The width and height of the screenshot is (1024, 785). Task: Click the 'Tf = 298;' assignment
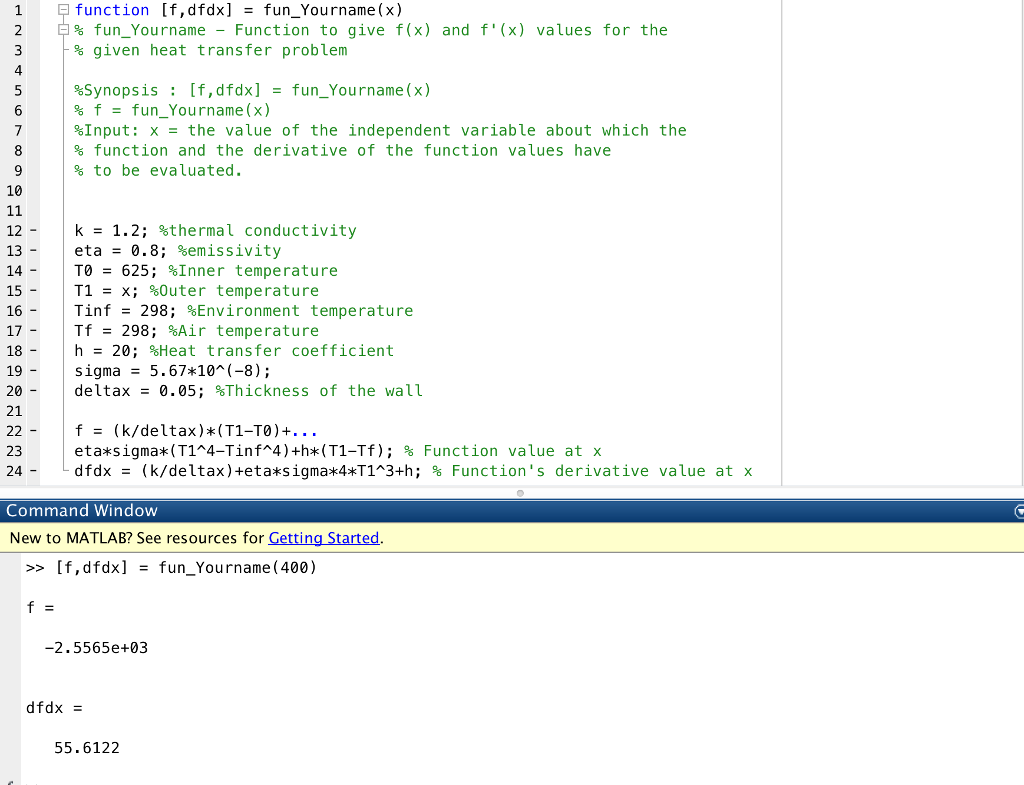tap(116, 330)
